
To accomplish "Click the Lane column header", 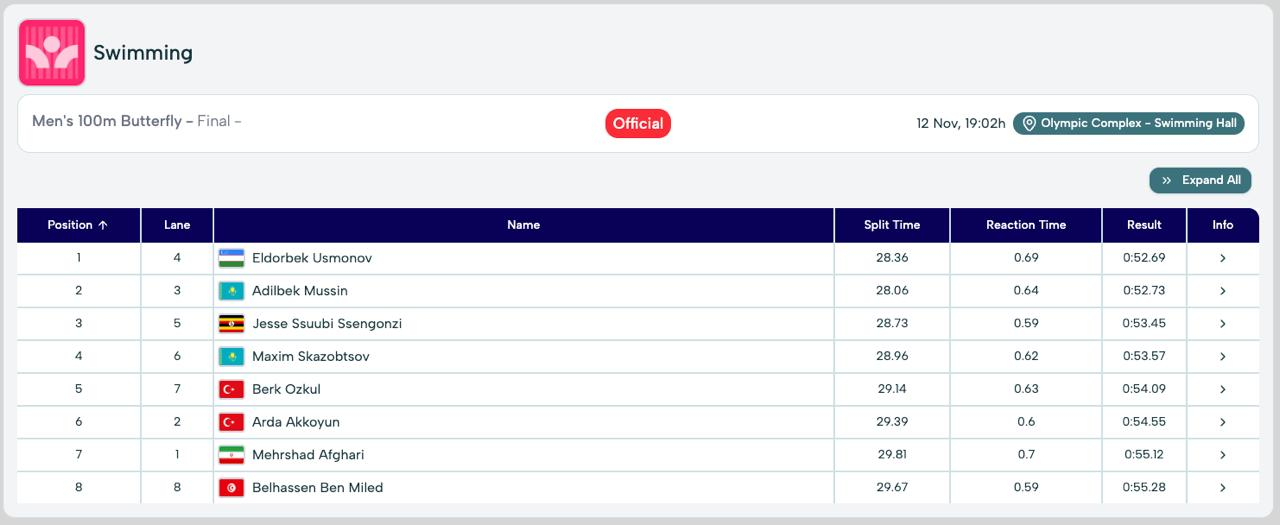I will click(x=177, y=225).
